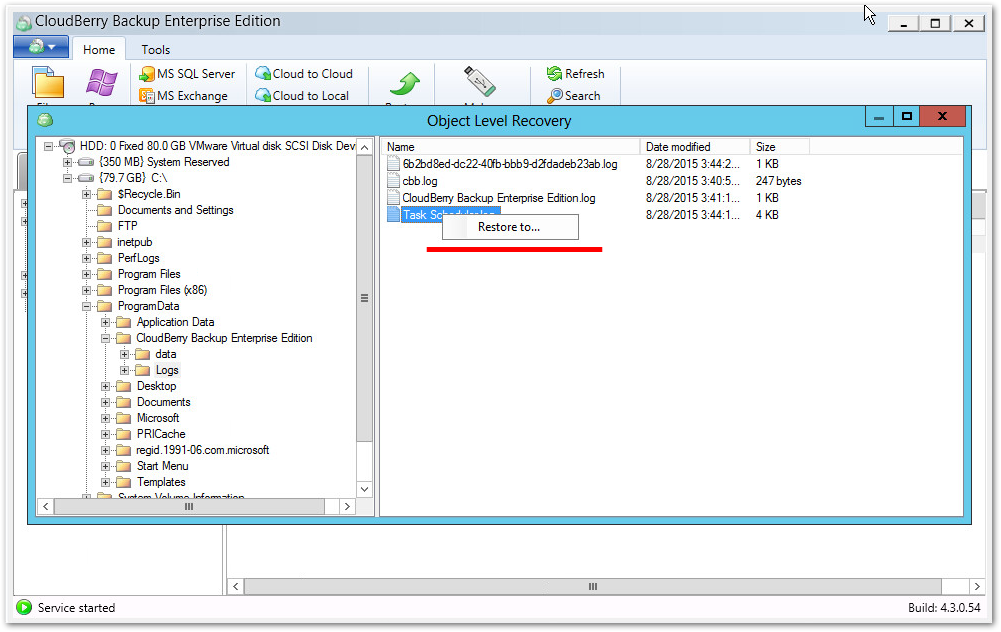Expand the System Reserved partition node
The width and height of the screenshot is (1001, 632).
67,162
